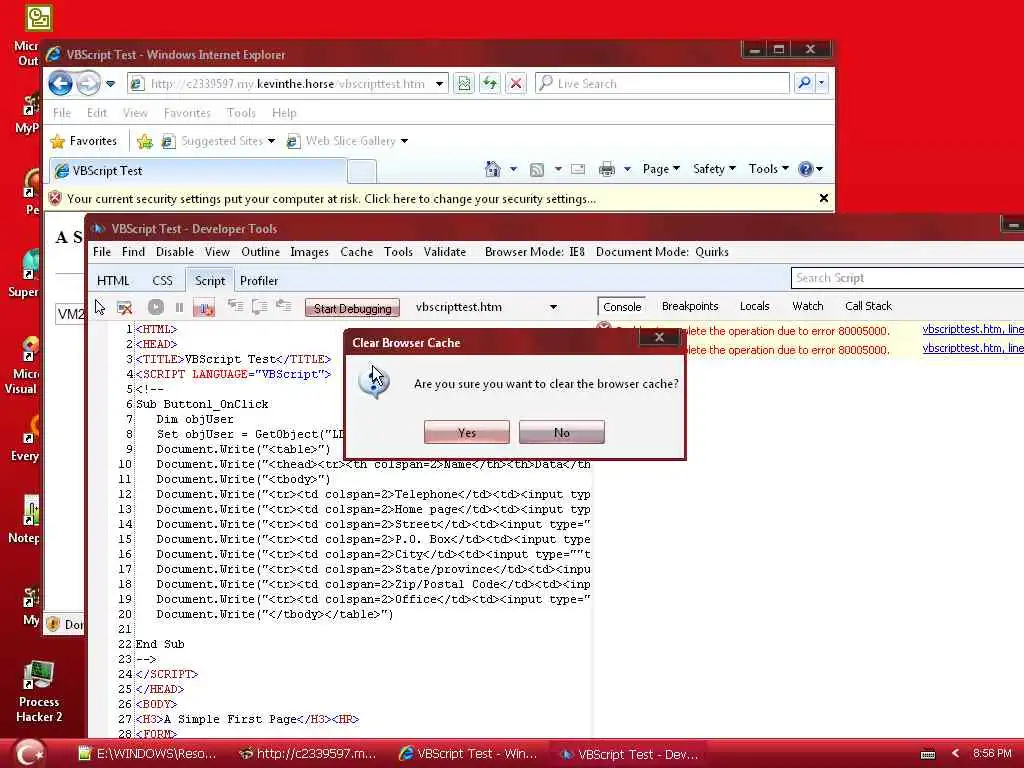Click Yes in Clear Browser Cache dialog
This screenshot has width=1024, height=768.
(x=466, y=432)
